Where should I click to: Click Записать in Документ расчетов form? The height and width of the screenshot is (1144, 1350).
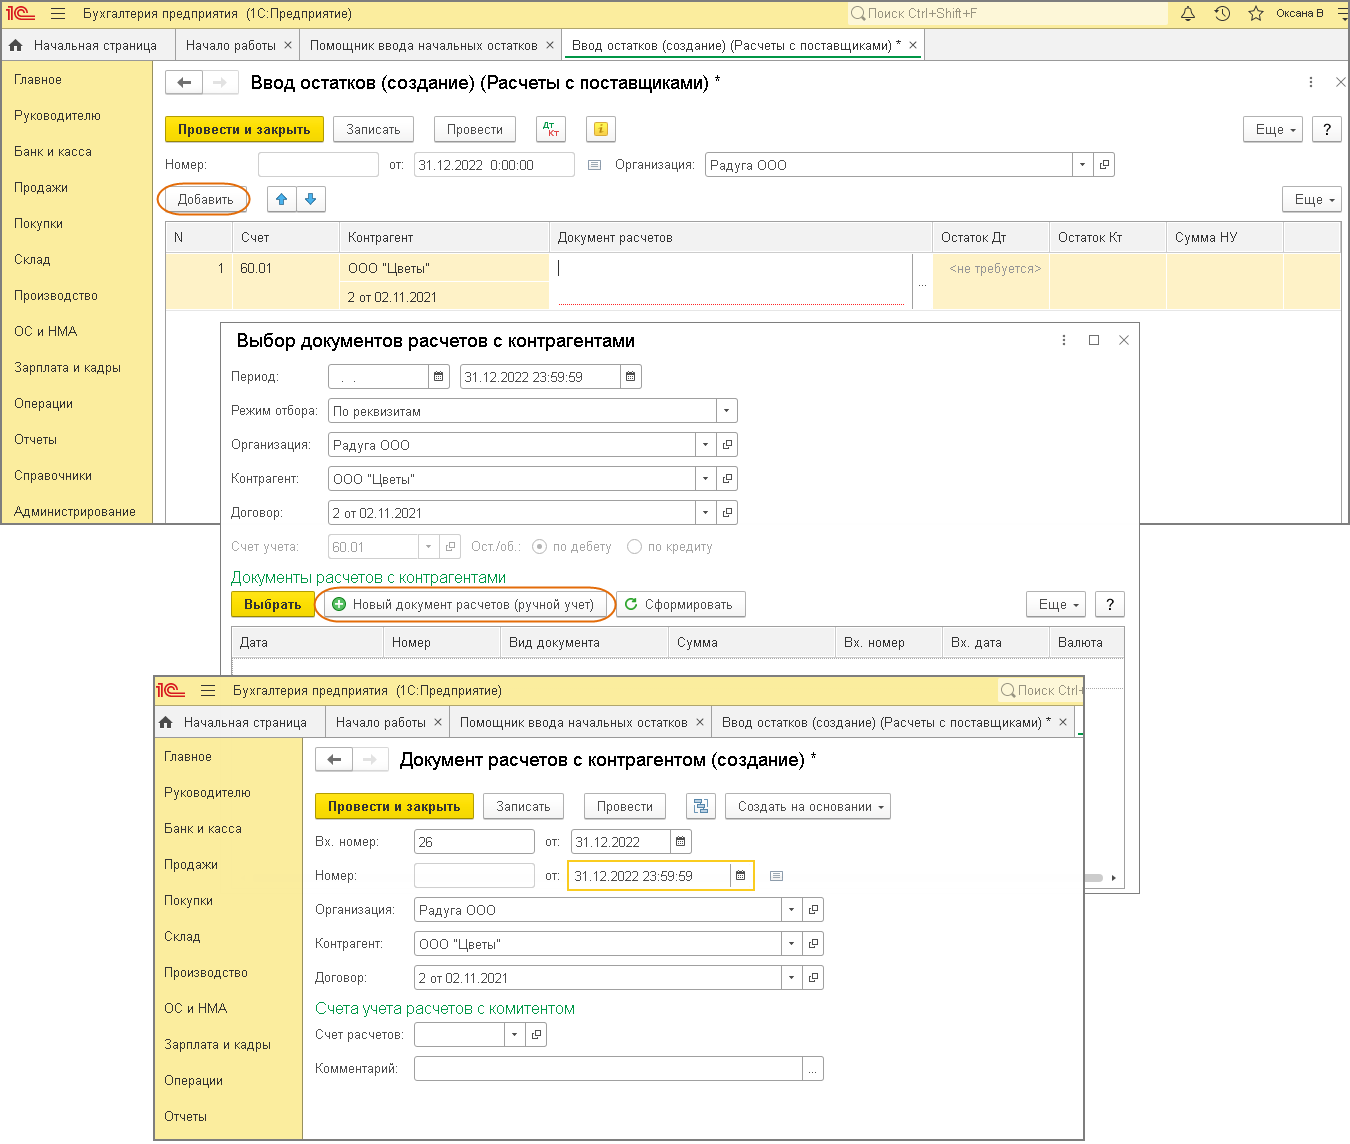(523, 806)
